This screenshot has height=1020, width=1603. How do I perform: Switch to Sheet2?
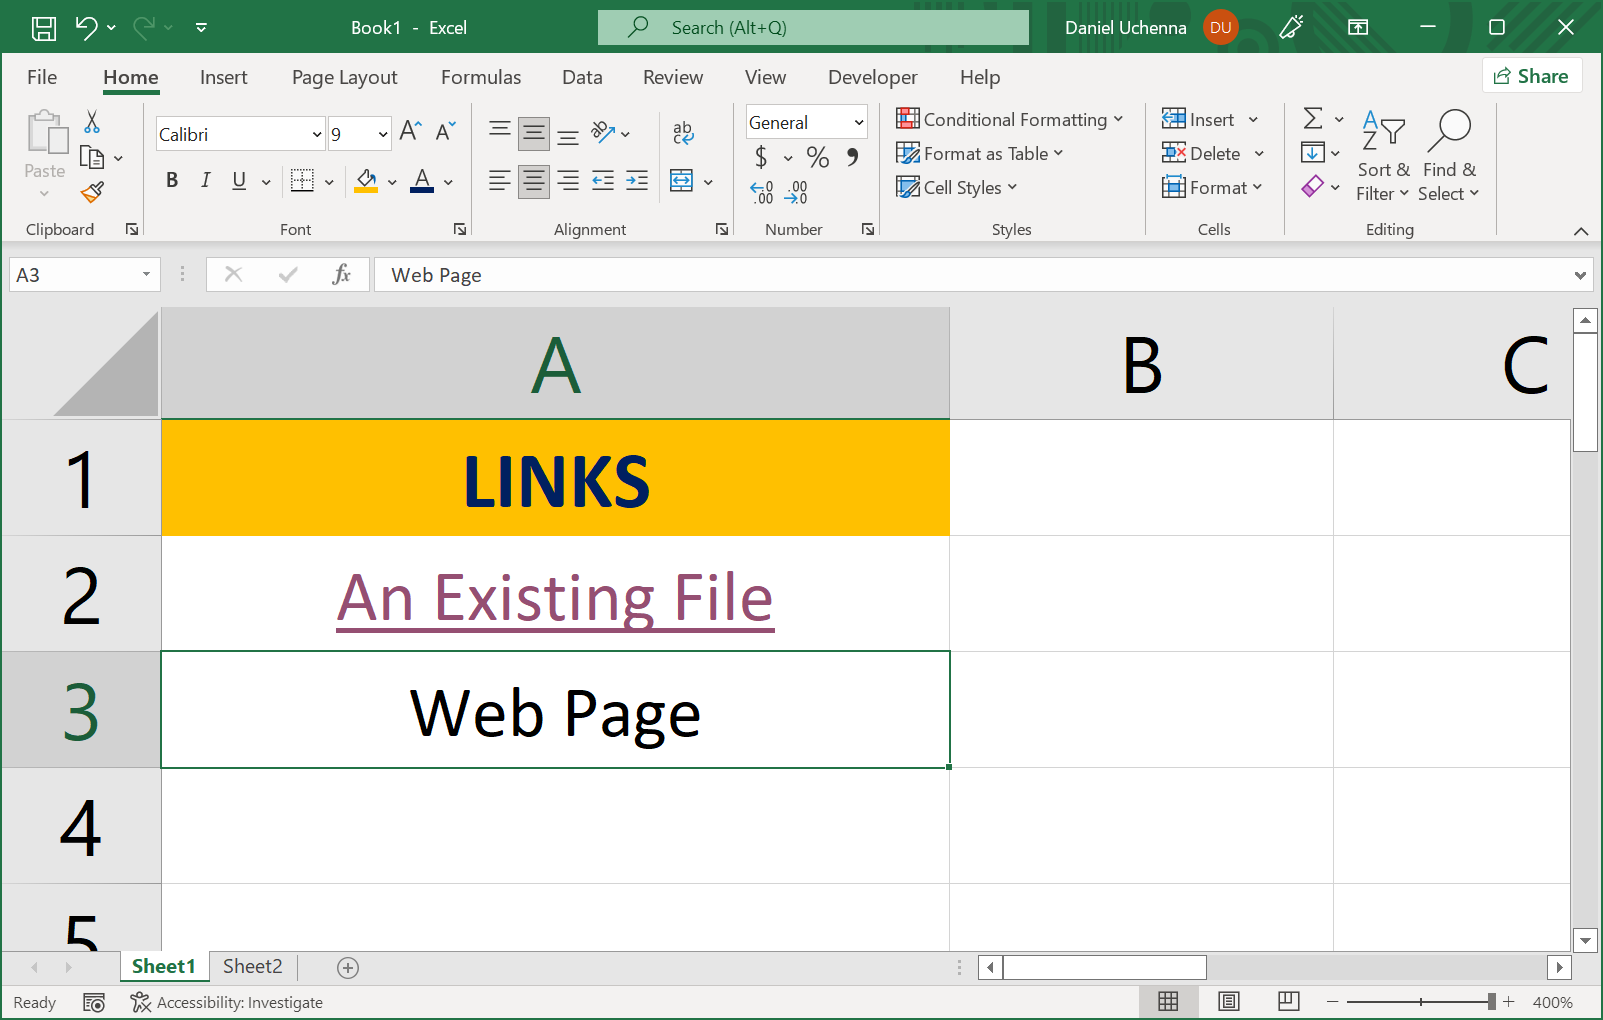252,966
